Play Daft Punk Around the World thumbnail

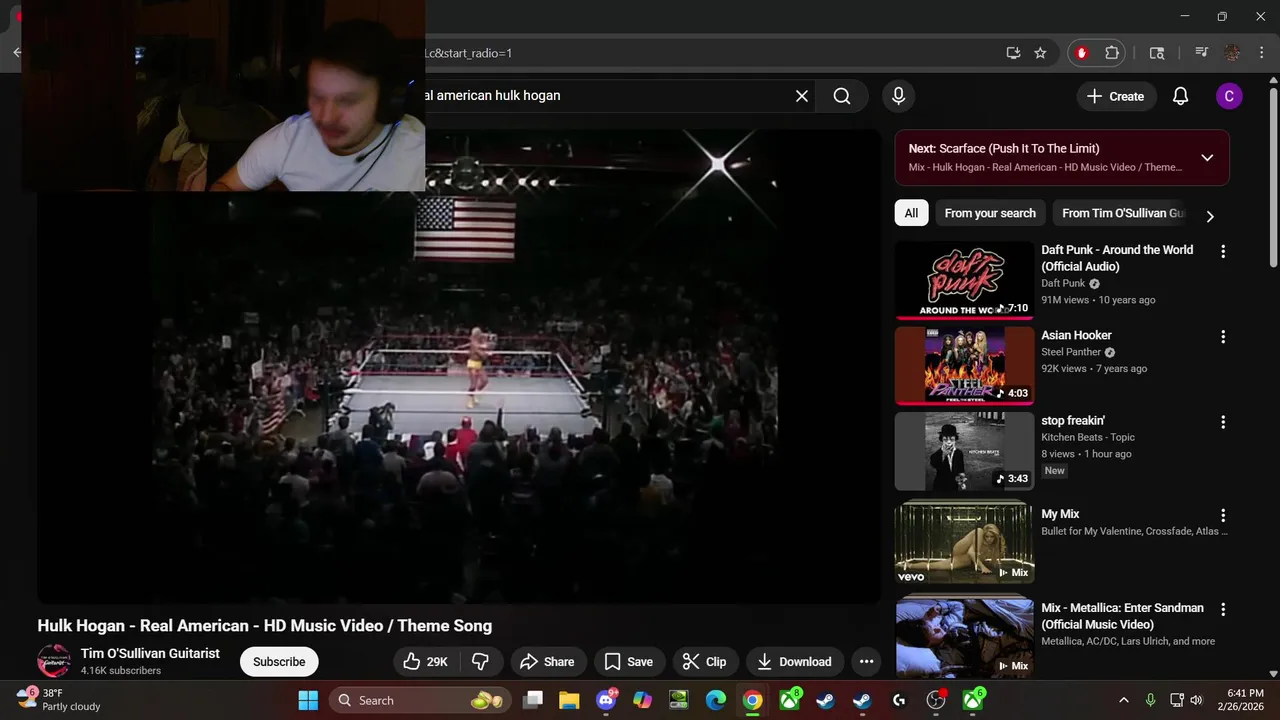coord(964,280)
